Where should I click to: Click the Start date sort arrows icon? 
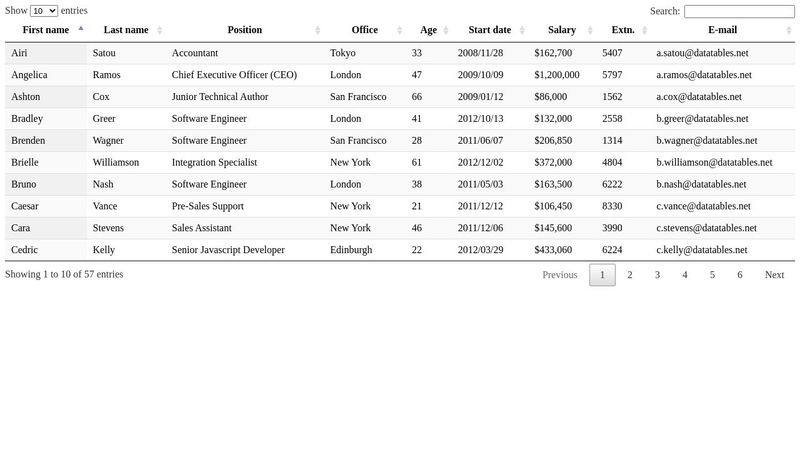(522, 30)
